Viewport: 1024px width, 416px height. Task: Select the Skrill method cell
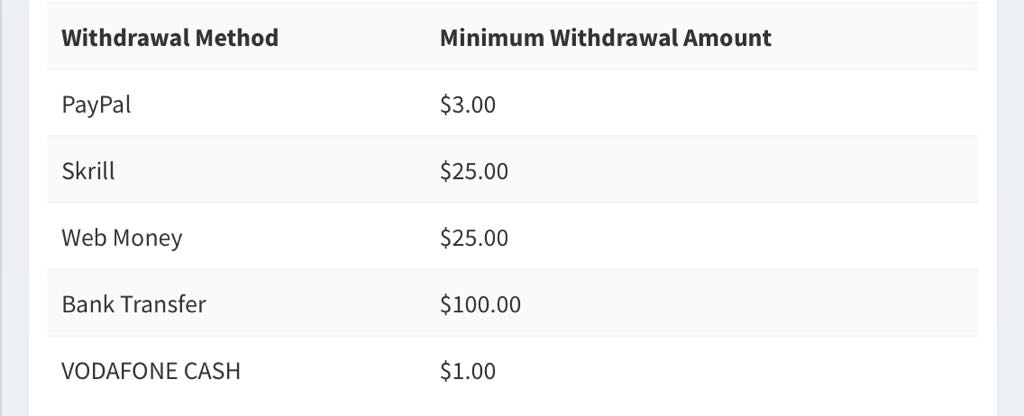tap(88, 171)
